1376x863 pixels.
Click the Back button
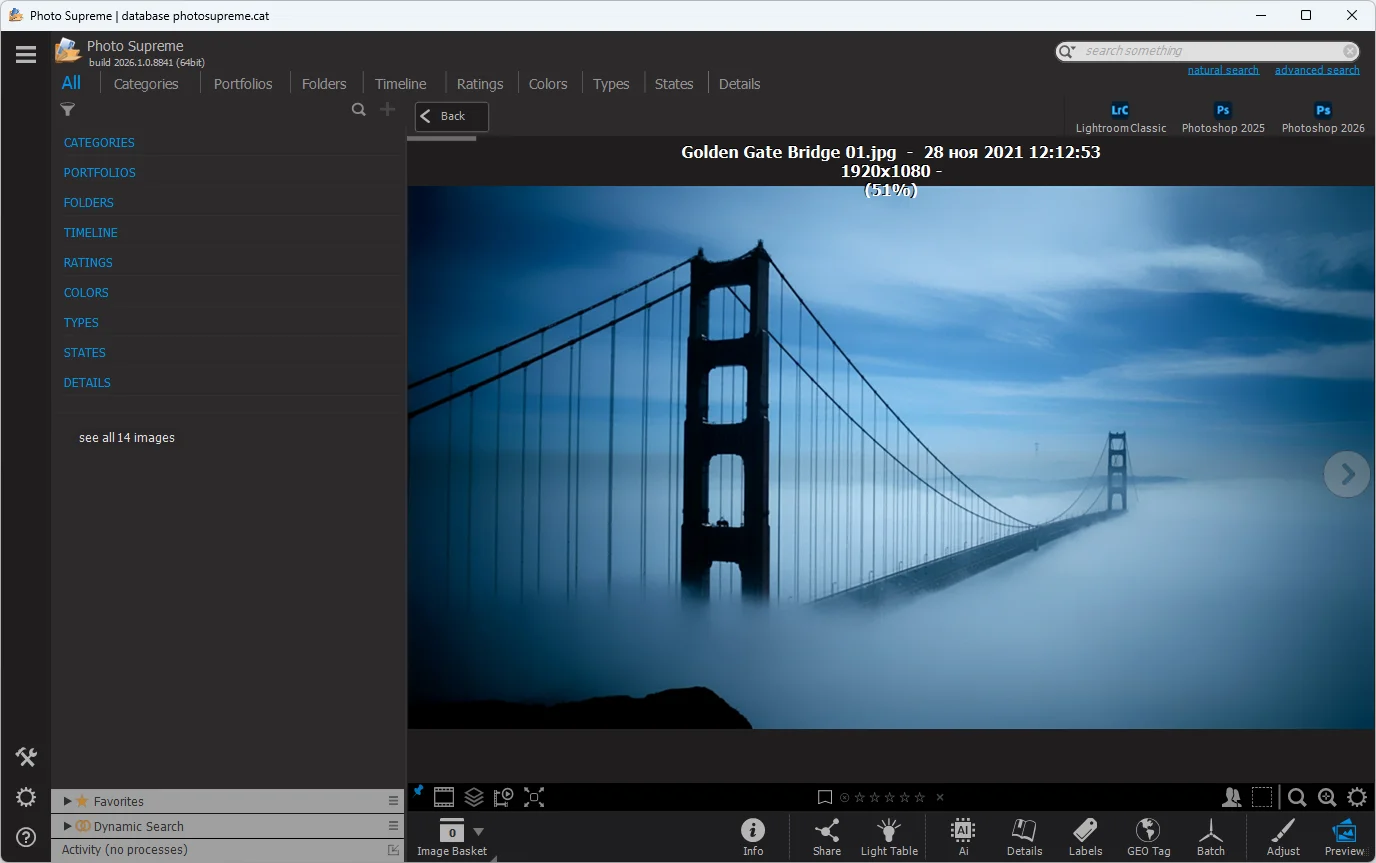point(452,116)
